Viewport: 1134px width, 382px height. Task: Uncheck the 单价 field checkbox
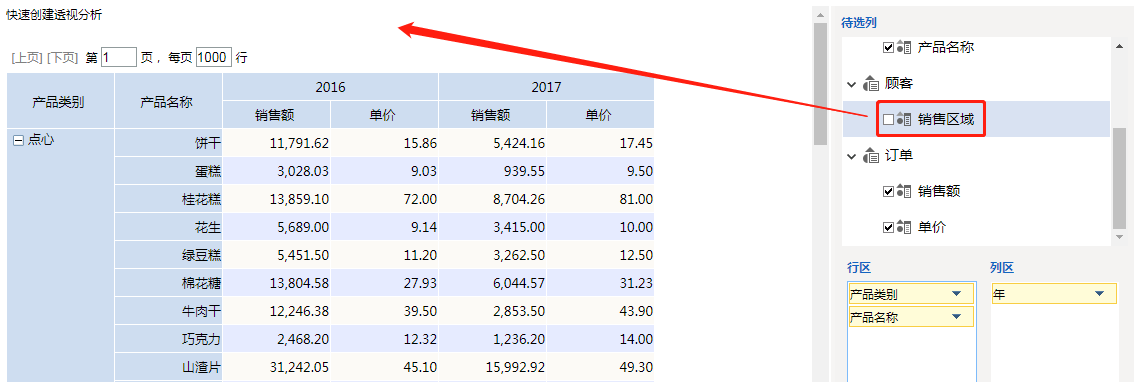pyautogui.click(x=888, y=228)
